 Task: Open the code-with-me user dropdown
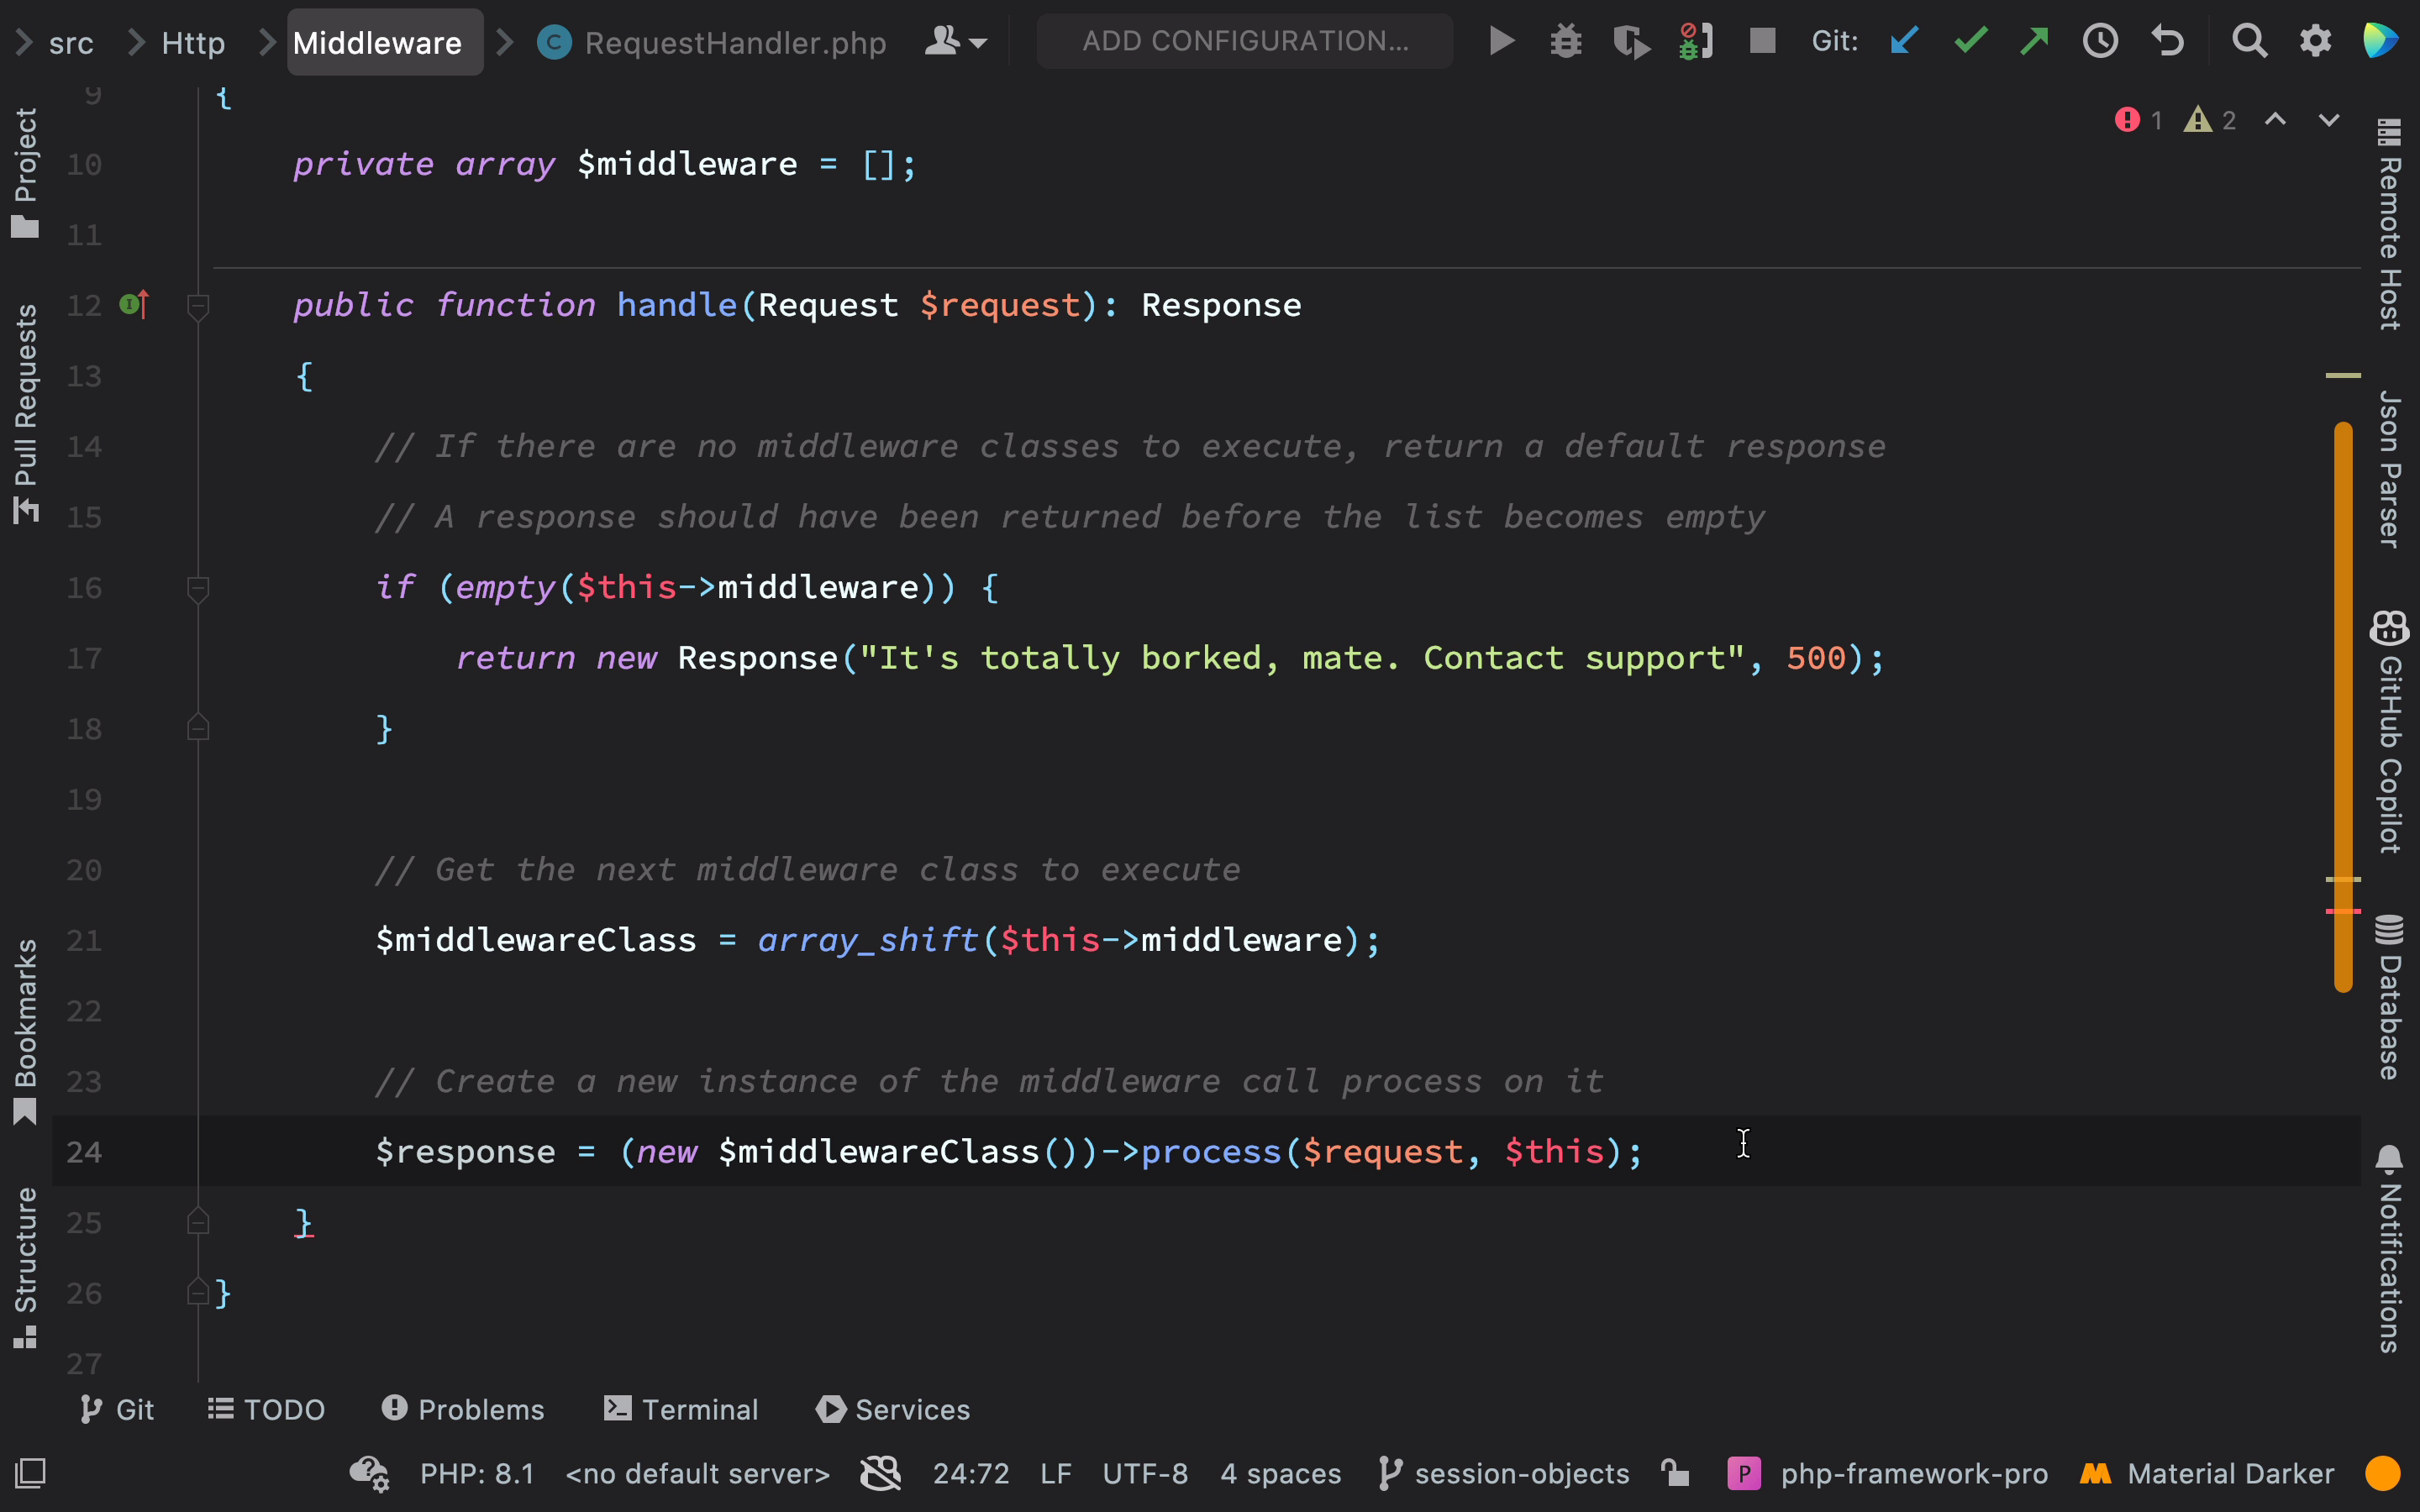click(955, 42)
